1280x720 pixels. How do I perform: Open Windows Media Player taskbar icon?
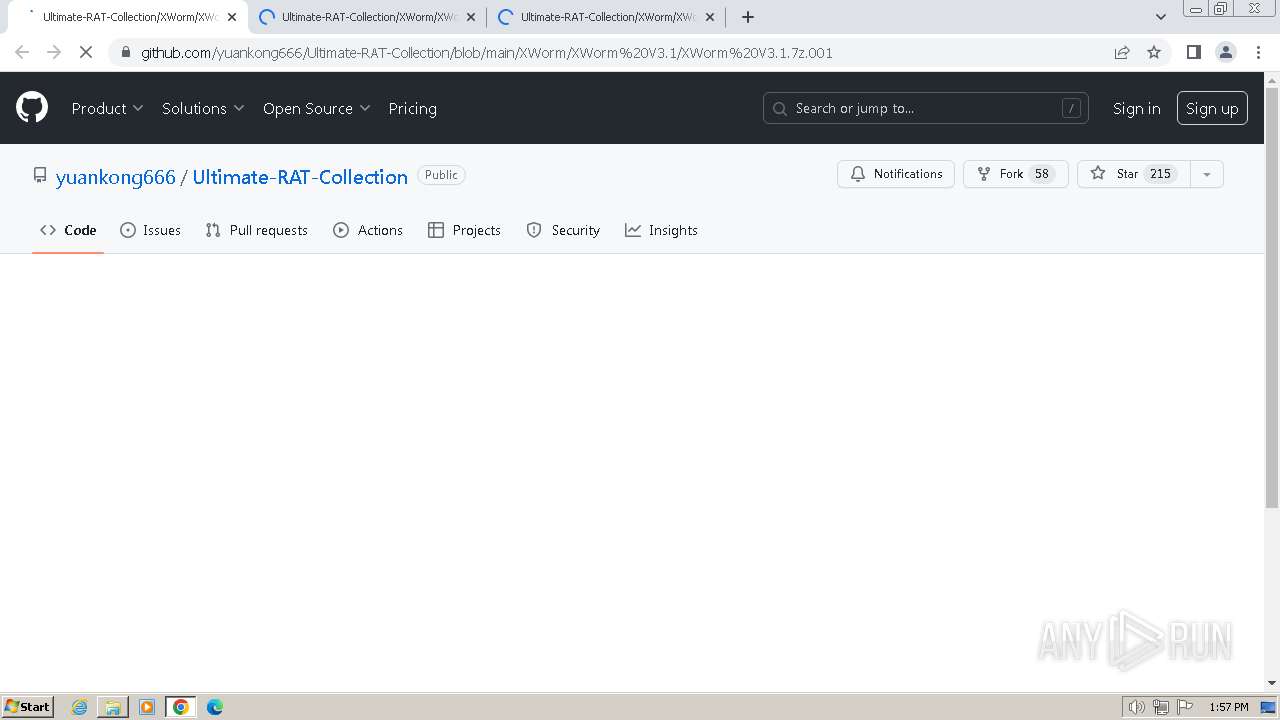147,707
